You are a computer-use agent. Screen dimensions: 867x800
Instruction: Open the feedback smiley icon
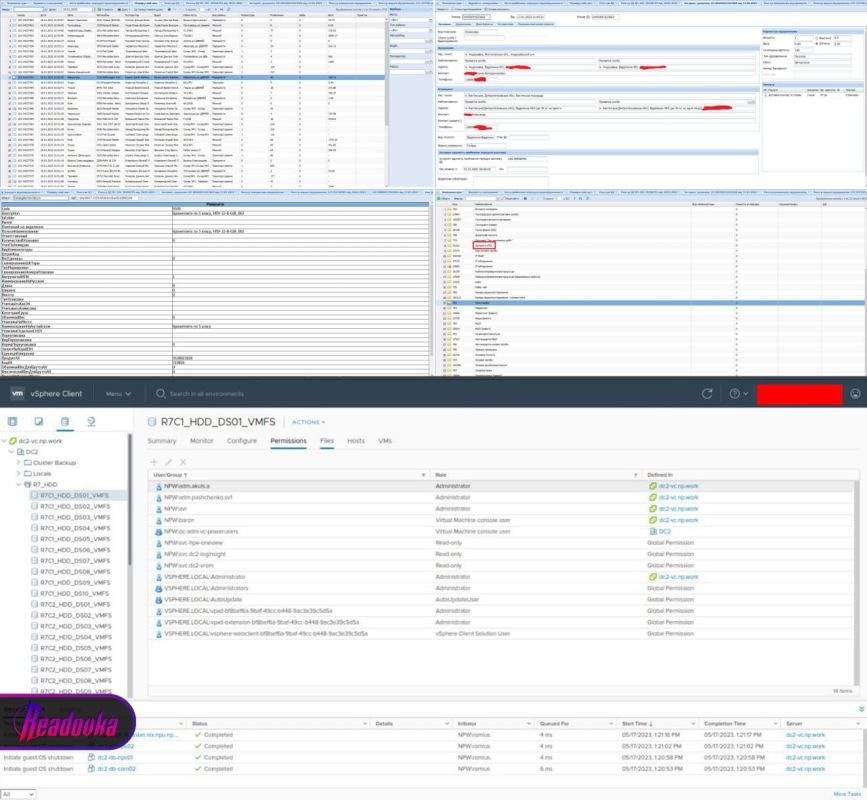coord(855,394)
